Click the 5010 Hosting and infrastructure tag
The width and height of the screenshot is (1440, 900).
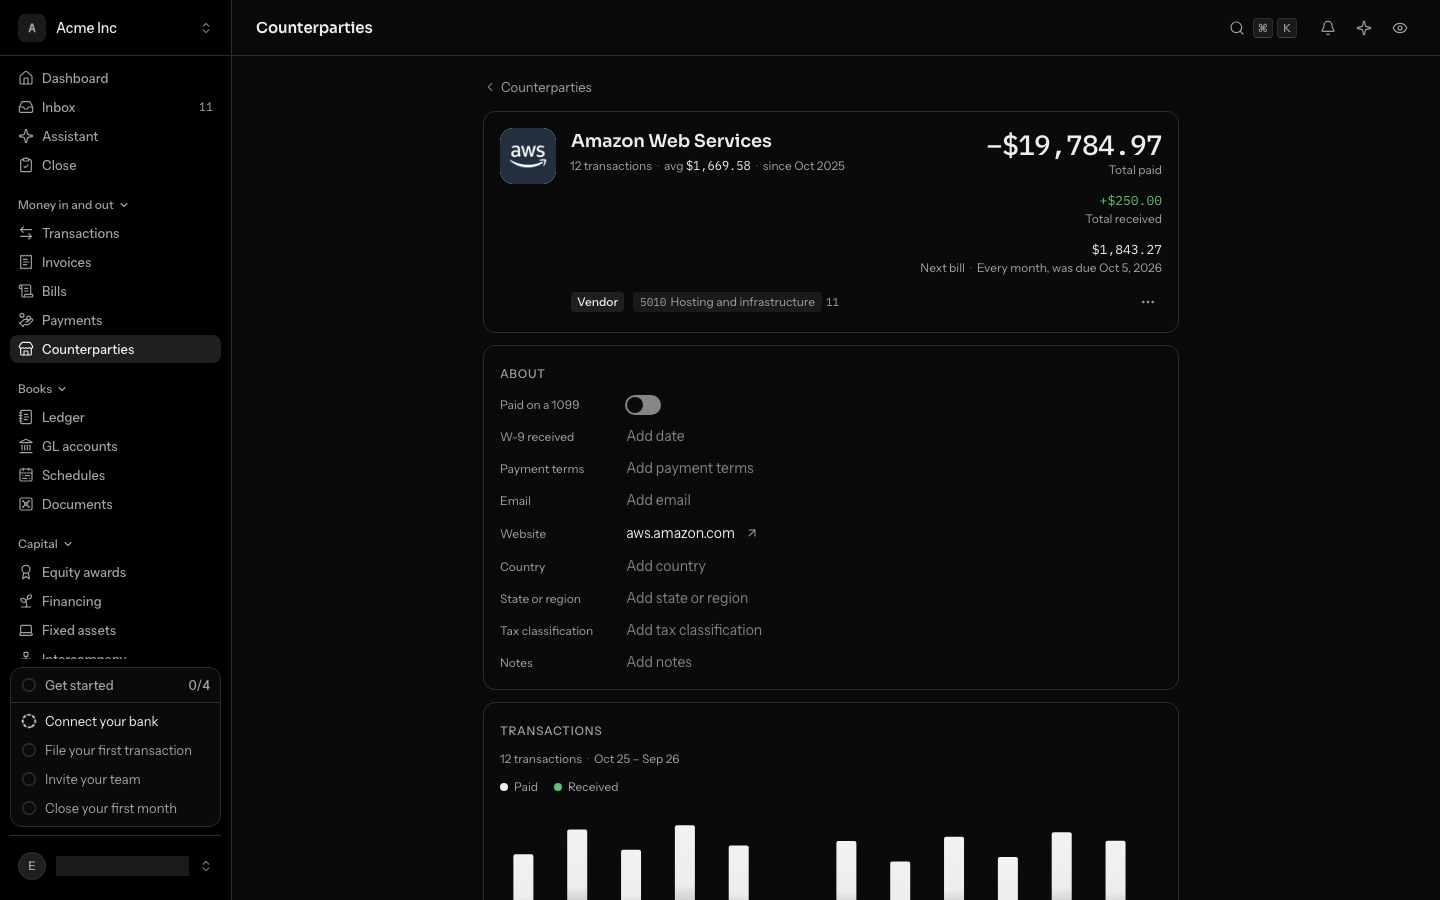(x=727, y=302)
